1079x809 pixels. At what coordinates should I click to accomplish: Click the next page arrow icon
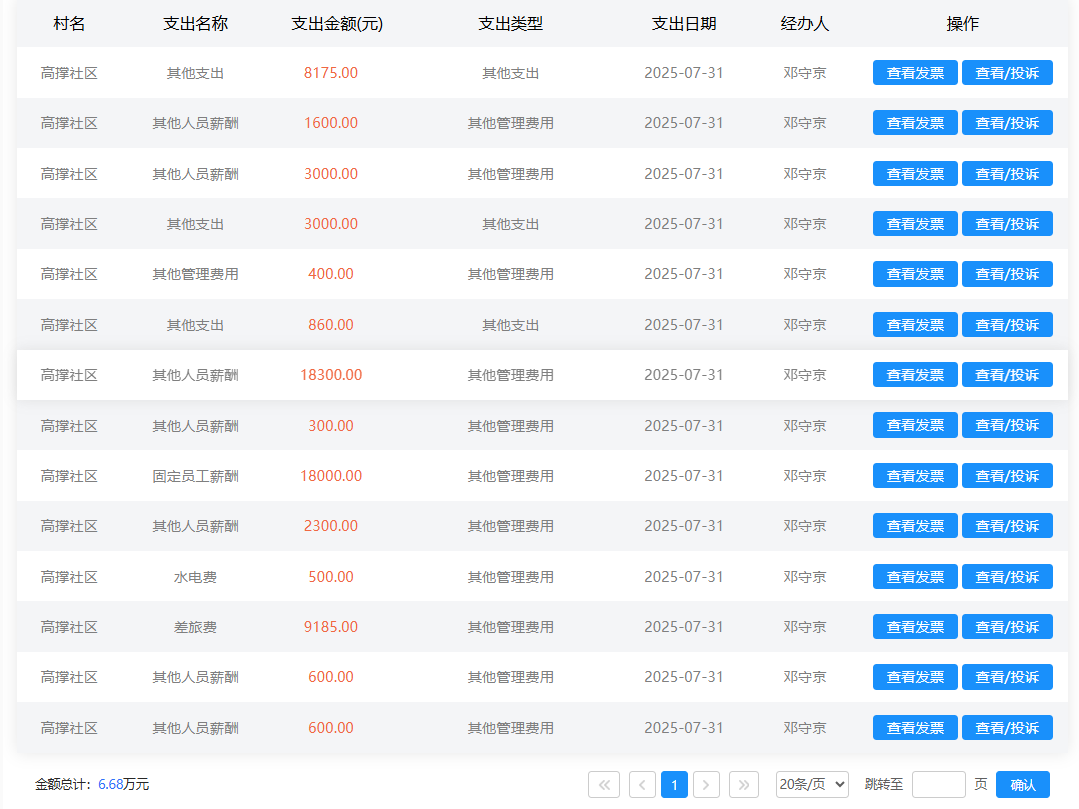click(707, 785)
